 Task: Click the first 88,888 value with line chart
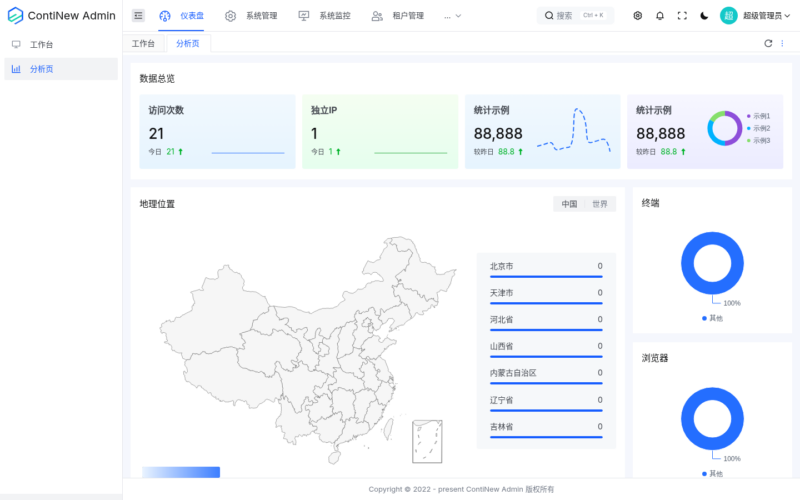coord(498,134)
